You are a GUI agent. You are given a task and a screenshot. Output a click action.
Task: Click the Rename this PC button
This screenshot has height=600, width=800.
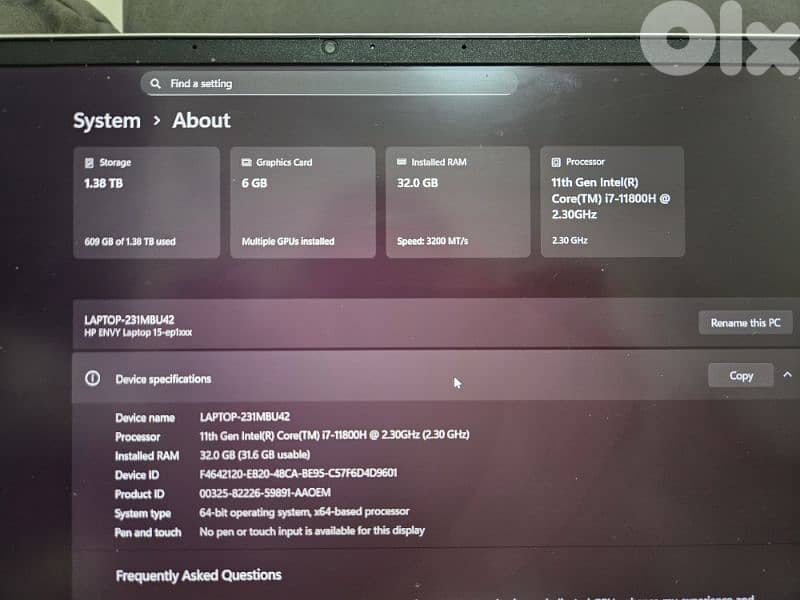[744, 322]
